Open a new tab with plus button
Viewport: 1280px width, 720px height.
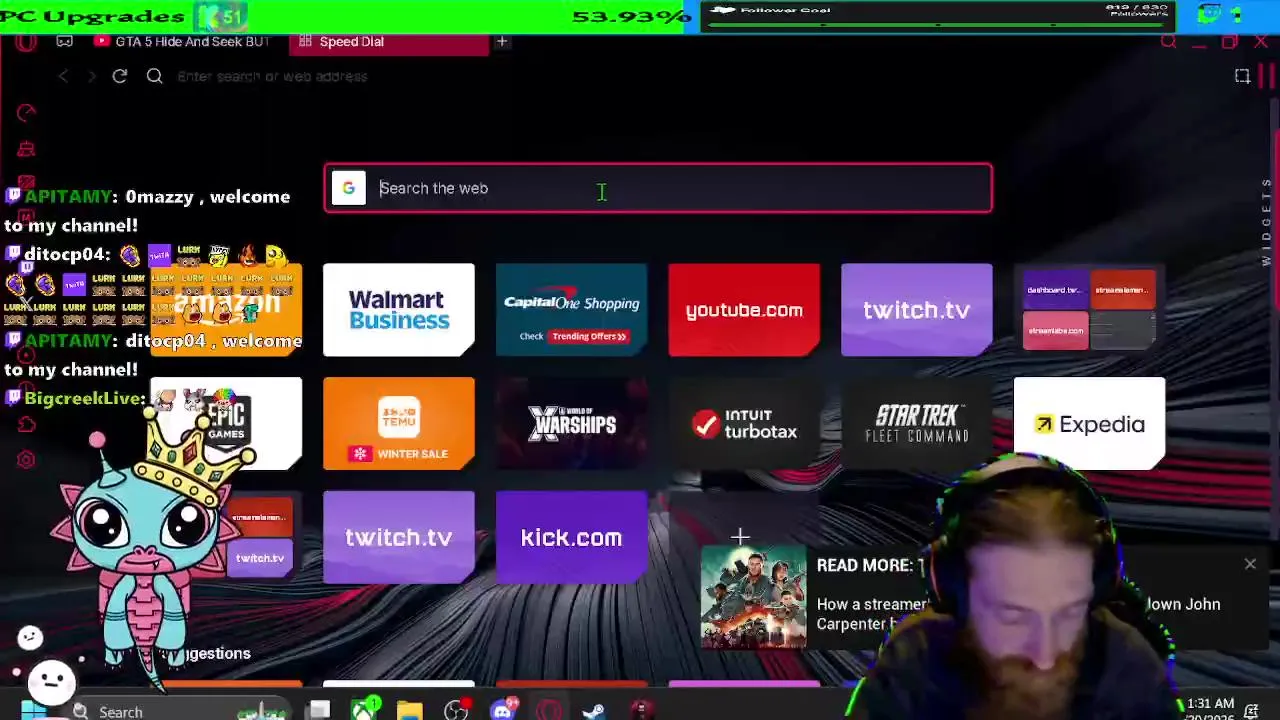pyautogui.click(x=502, y=42)
